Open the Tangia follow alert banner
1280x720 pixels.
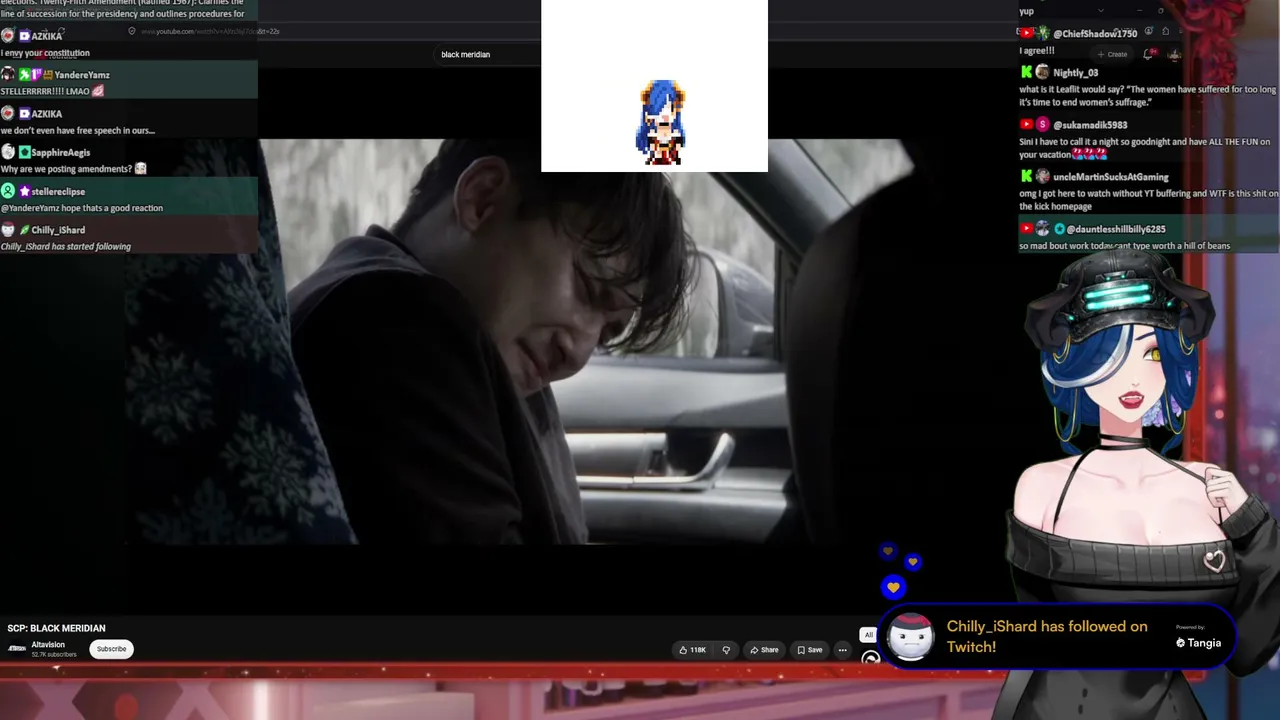point(1058,637)
